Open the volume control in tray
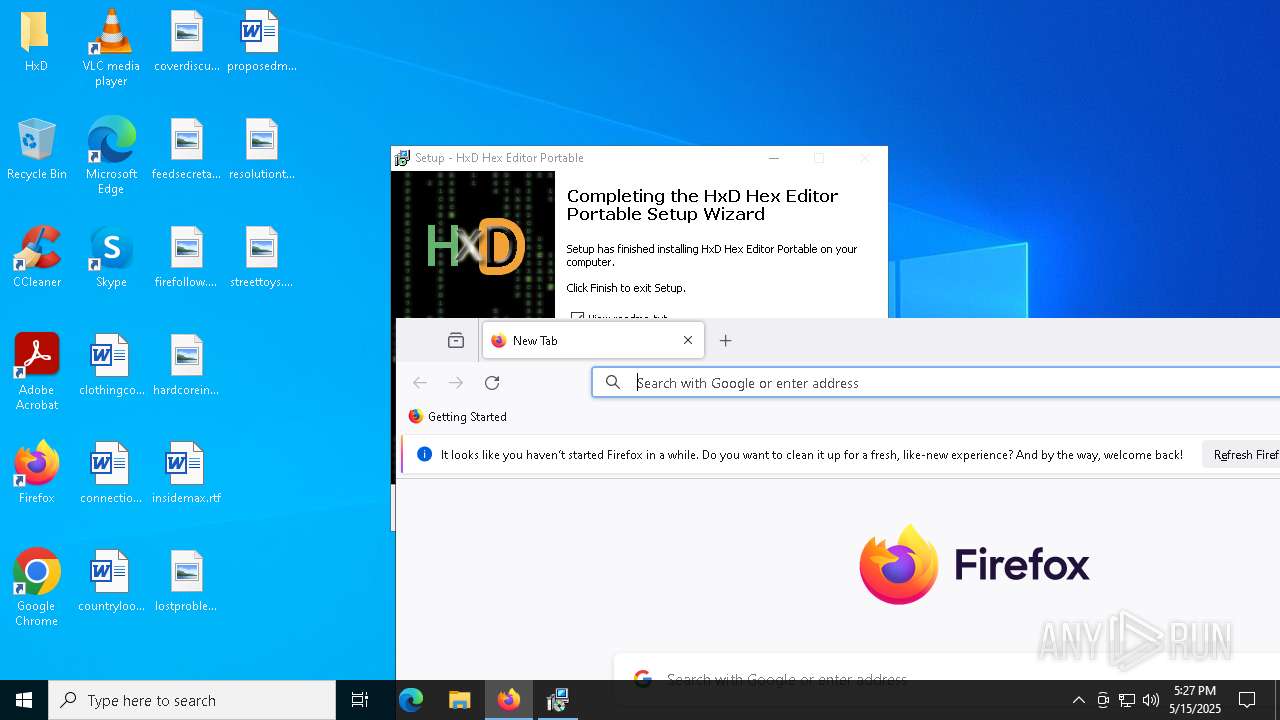Screen dimensions: 1280x720 coord(1151,700)
